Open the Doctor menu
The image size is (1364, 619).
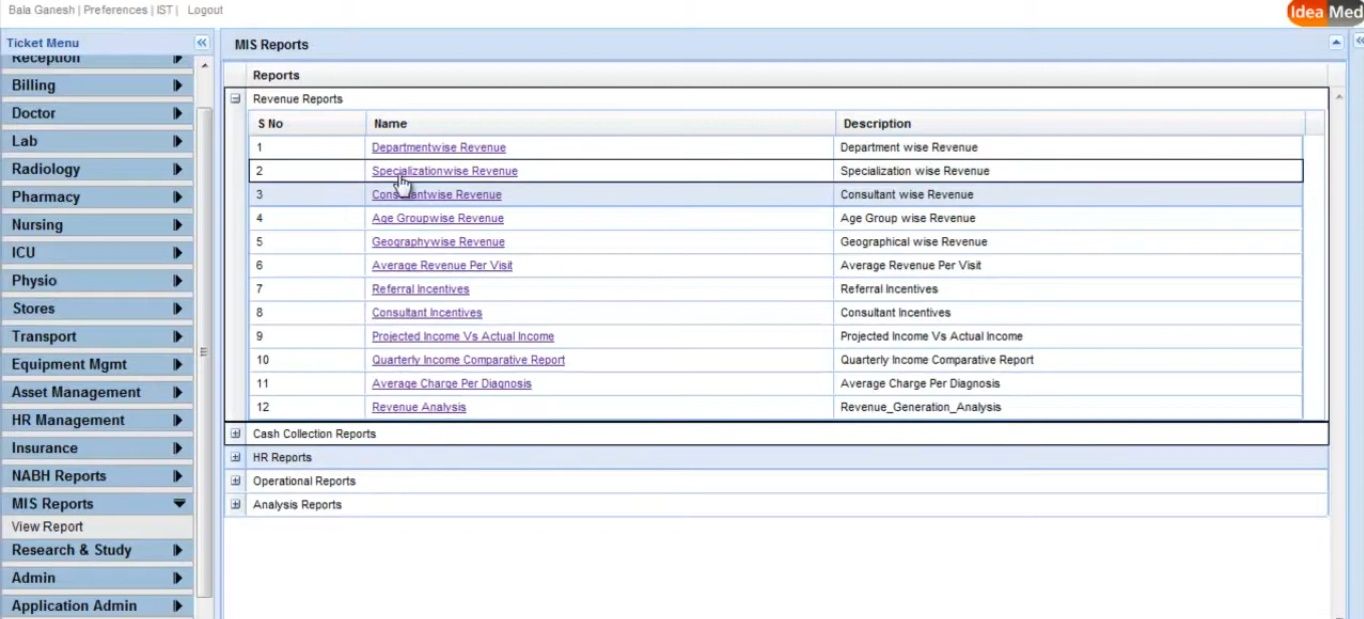(97, 114)
